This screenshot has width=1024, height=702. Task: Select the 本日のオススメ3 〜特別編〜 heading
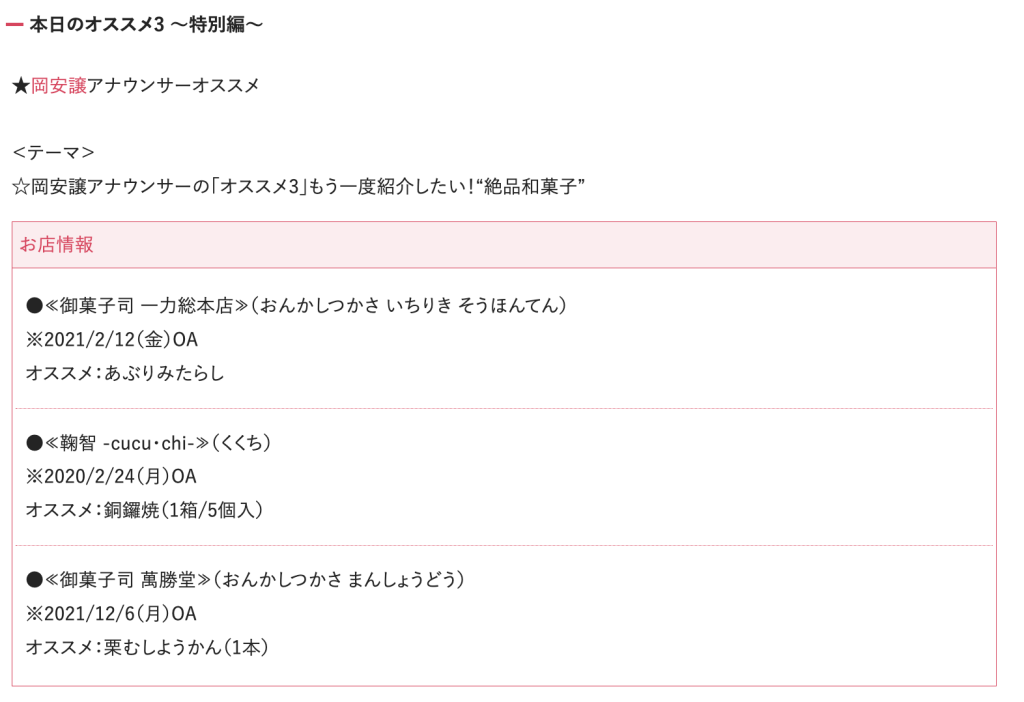(x=146, y=24)
